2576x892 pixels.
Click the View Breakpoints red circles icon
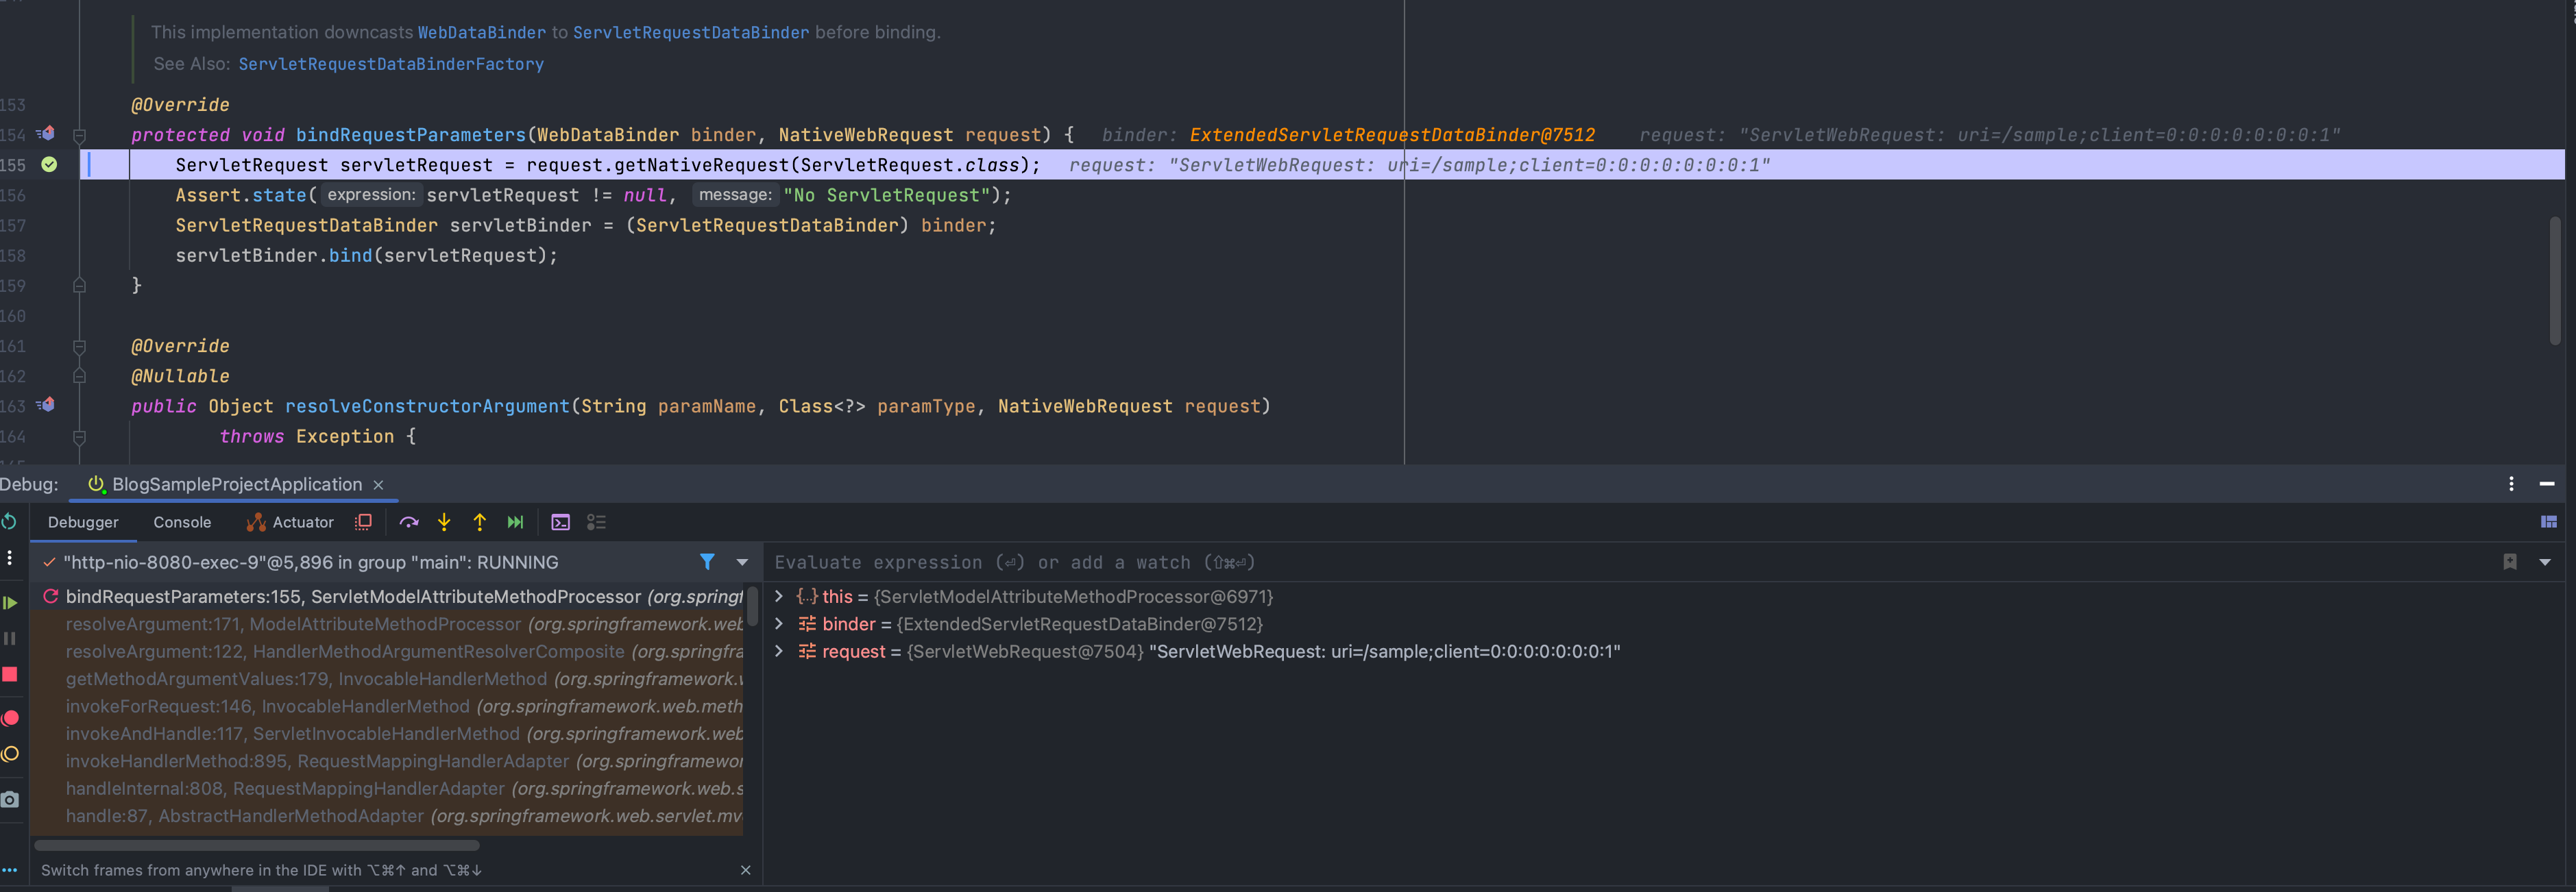tap(10, 718)
